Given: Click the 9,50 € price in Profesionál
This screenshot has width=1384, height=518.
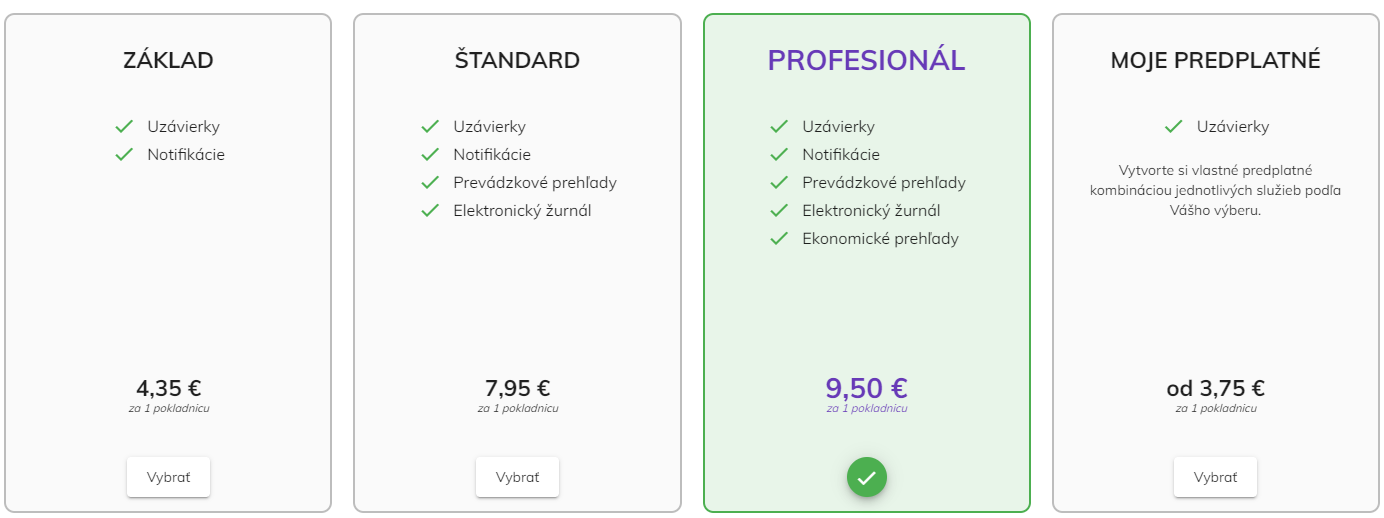Looking at the screenshot, I should click(866, 388).
